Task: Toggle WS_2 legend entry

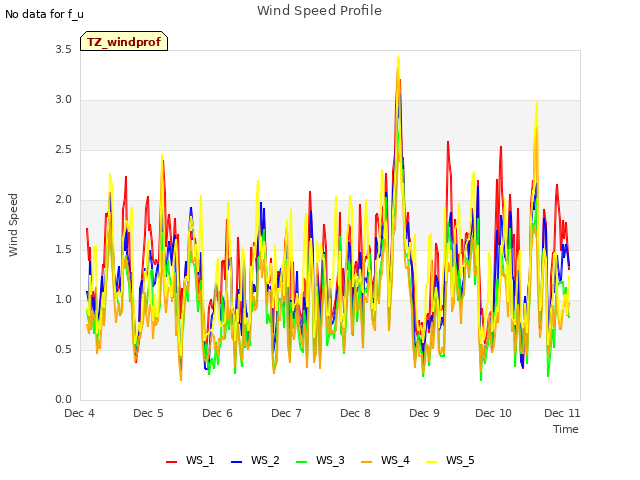Action: [x=255, y=460]
